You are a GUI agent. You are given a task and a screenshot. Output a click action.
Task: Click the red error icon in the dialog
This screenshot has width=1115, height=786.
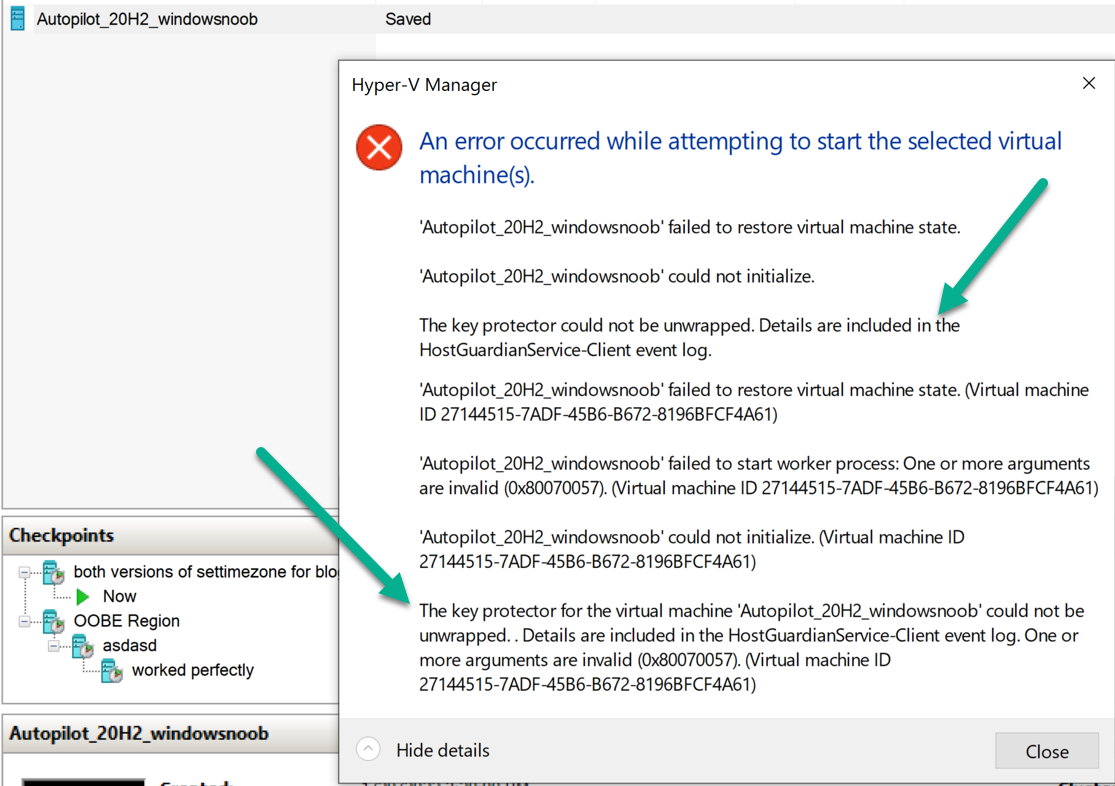click(379, 147)
